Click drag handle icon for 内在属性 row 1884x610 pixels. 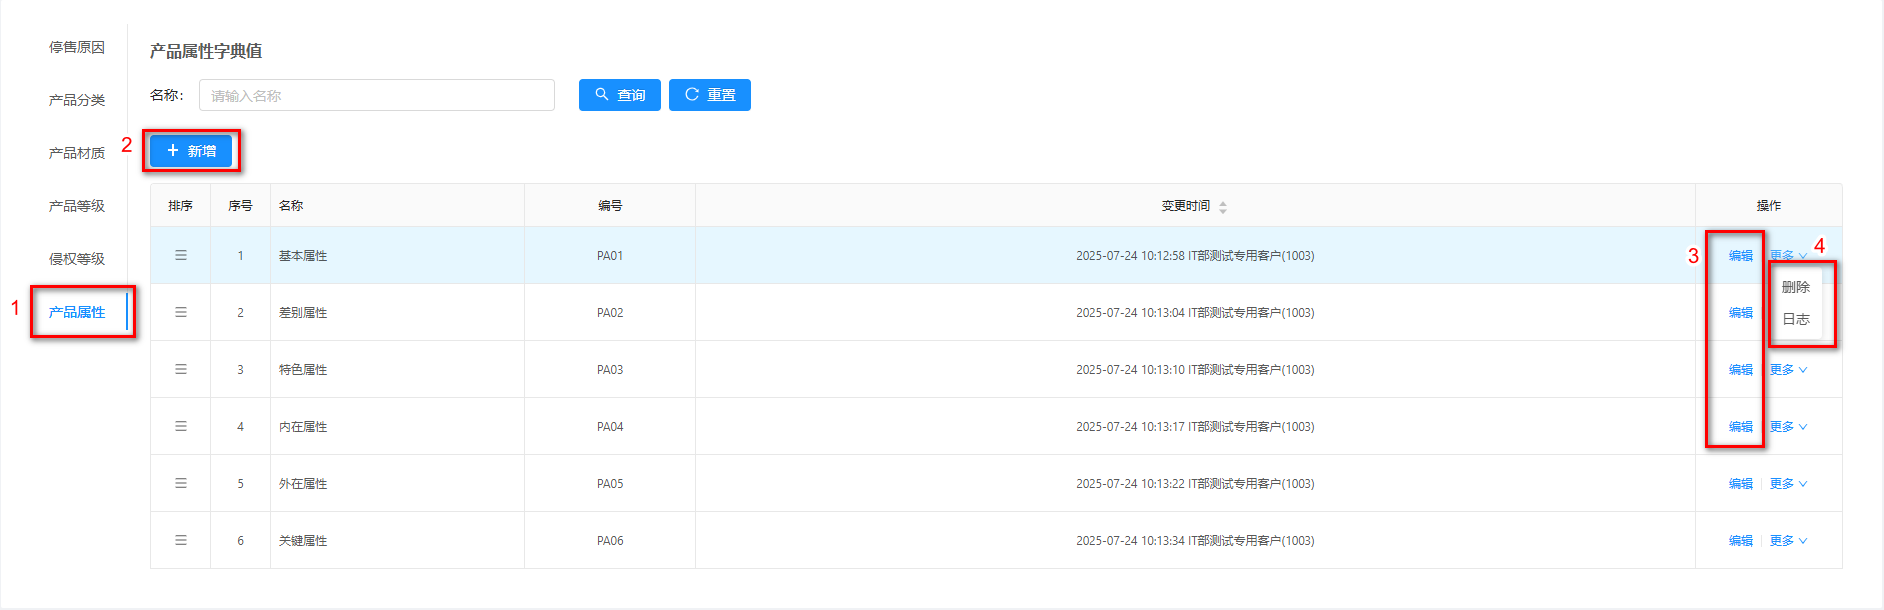pyautogui.click(x=181, y=426)
